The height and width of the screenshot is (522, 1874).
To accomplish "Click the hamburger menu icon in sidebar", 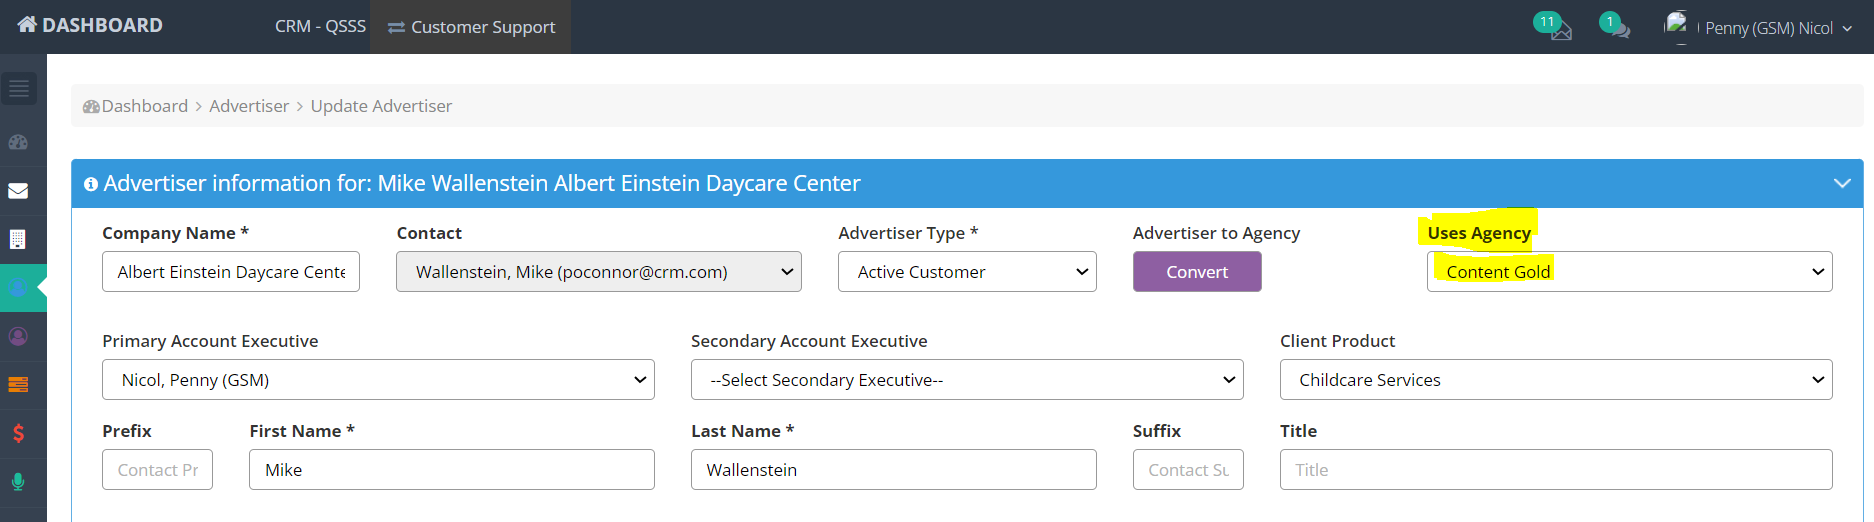I will 19,89.
